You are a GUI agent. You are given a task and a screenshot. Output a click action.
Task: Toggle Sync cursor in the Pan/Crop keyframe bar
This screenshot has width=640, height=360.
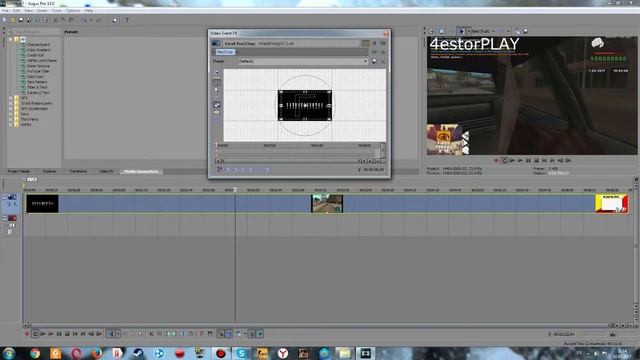pyautogui.click(x=220, y=169)
